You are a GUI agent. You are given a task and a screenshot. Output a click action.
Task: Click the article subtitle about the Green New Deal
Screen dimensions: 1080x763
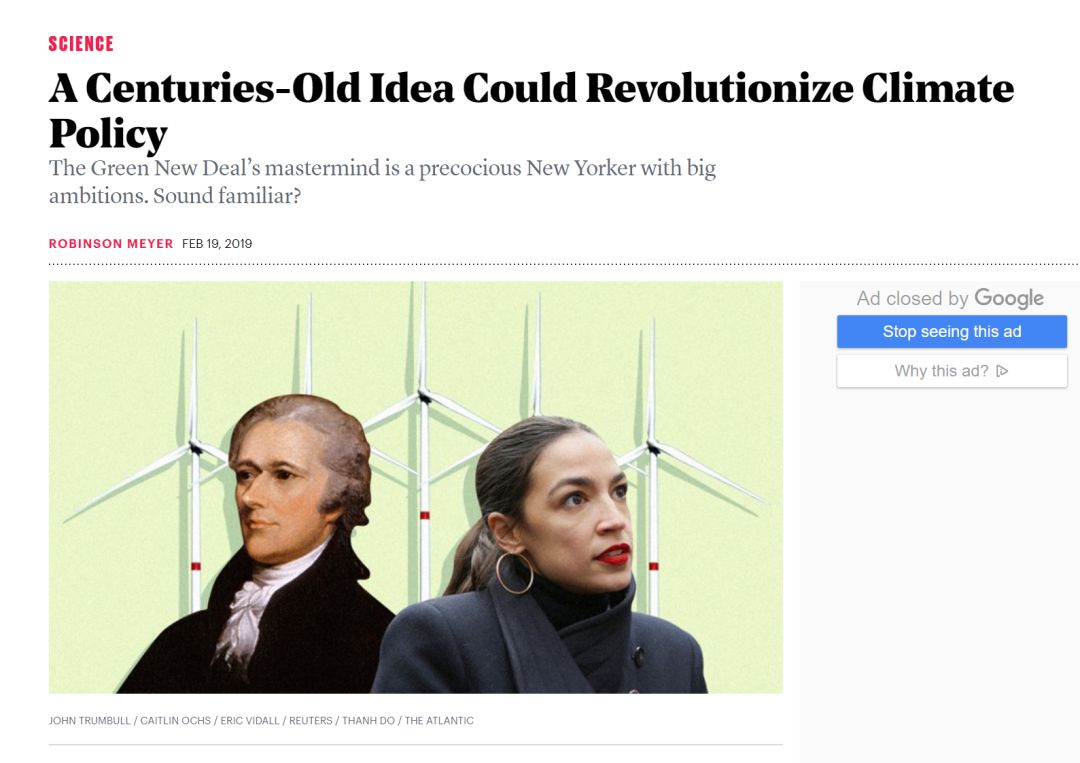pos(382,182)
